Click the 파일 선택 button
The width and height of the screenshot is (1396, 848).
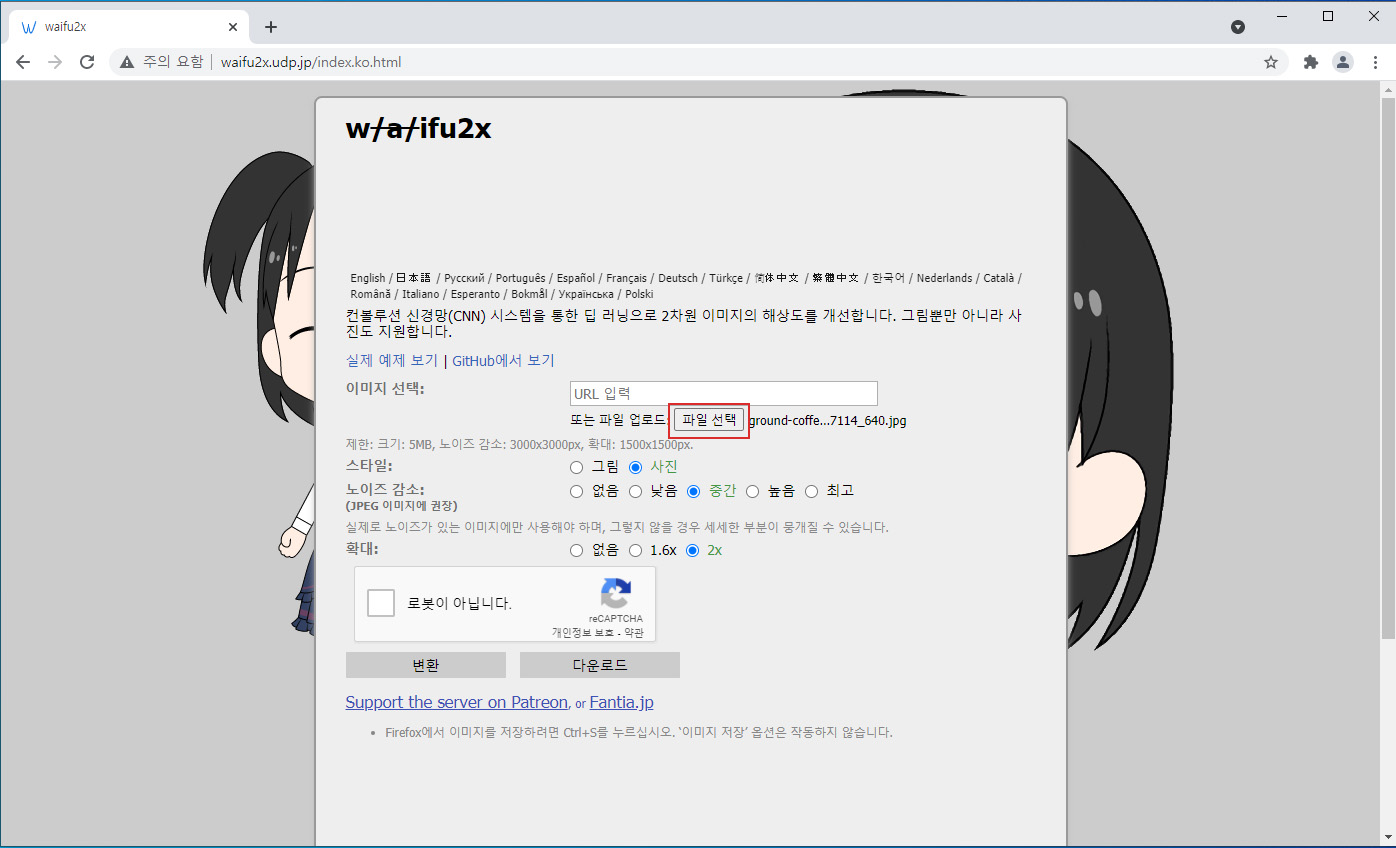click(x=709, y=420)
